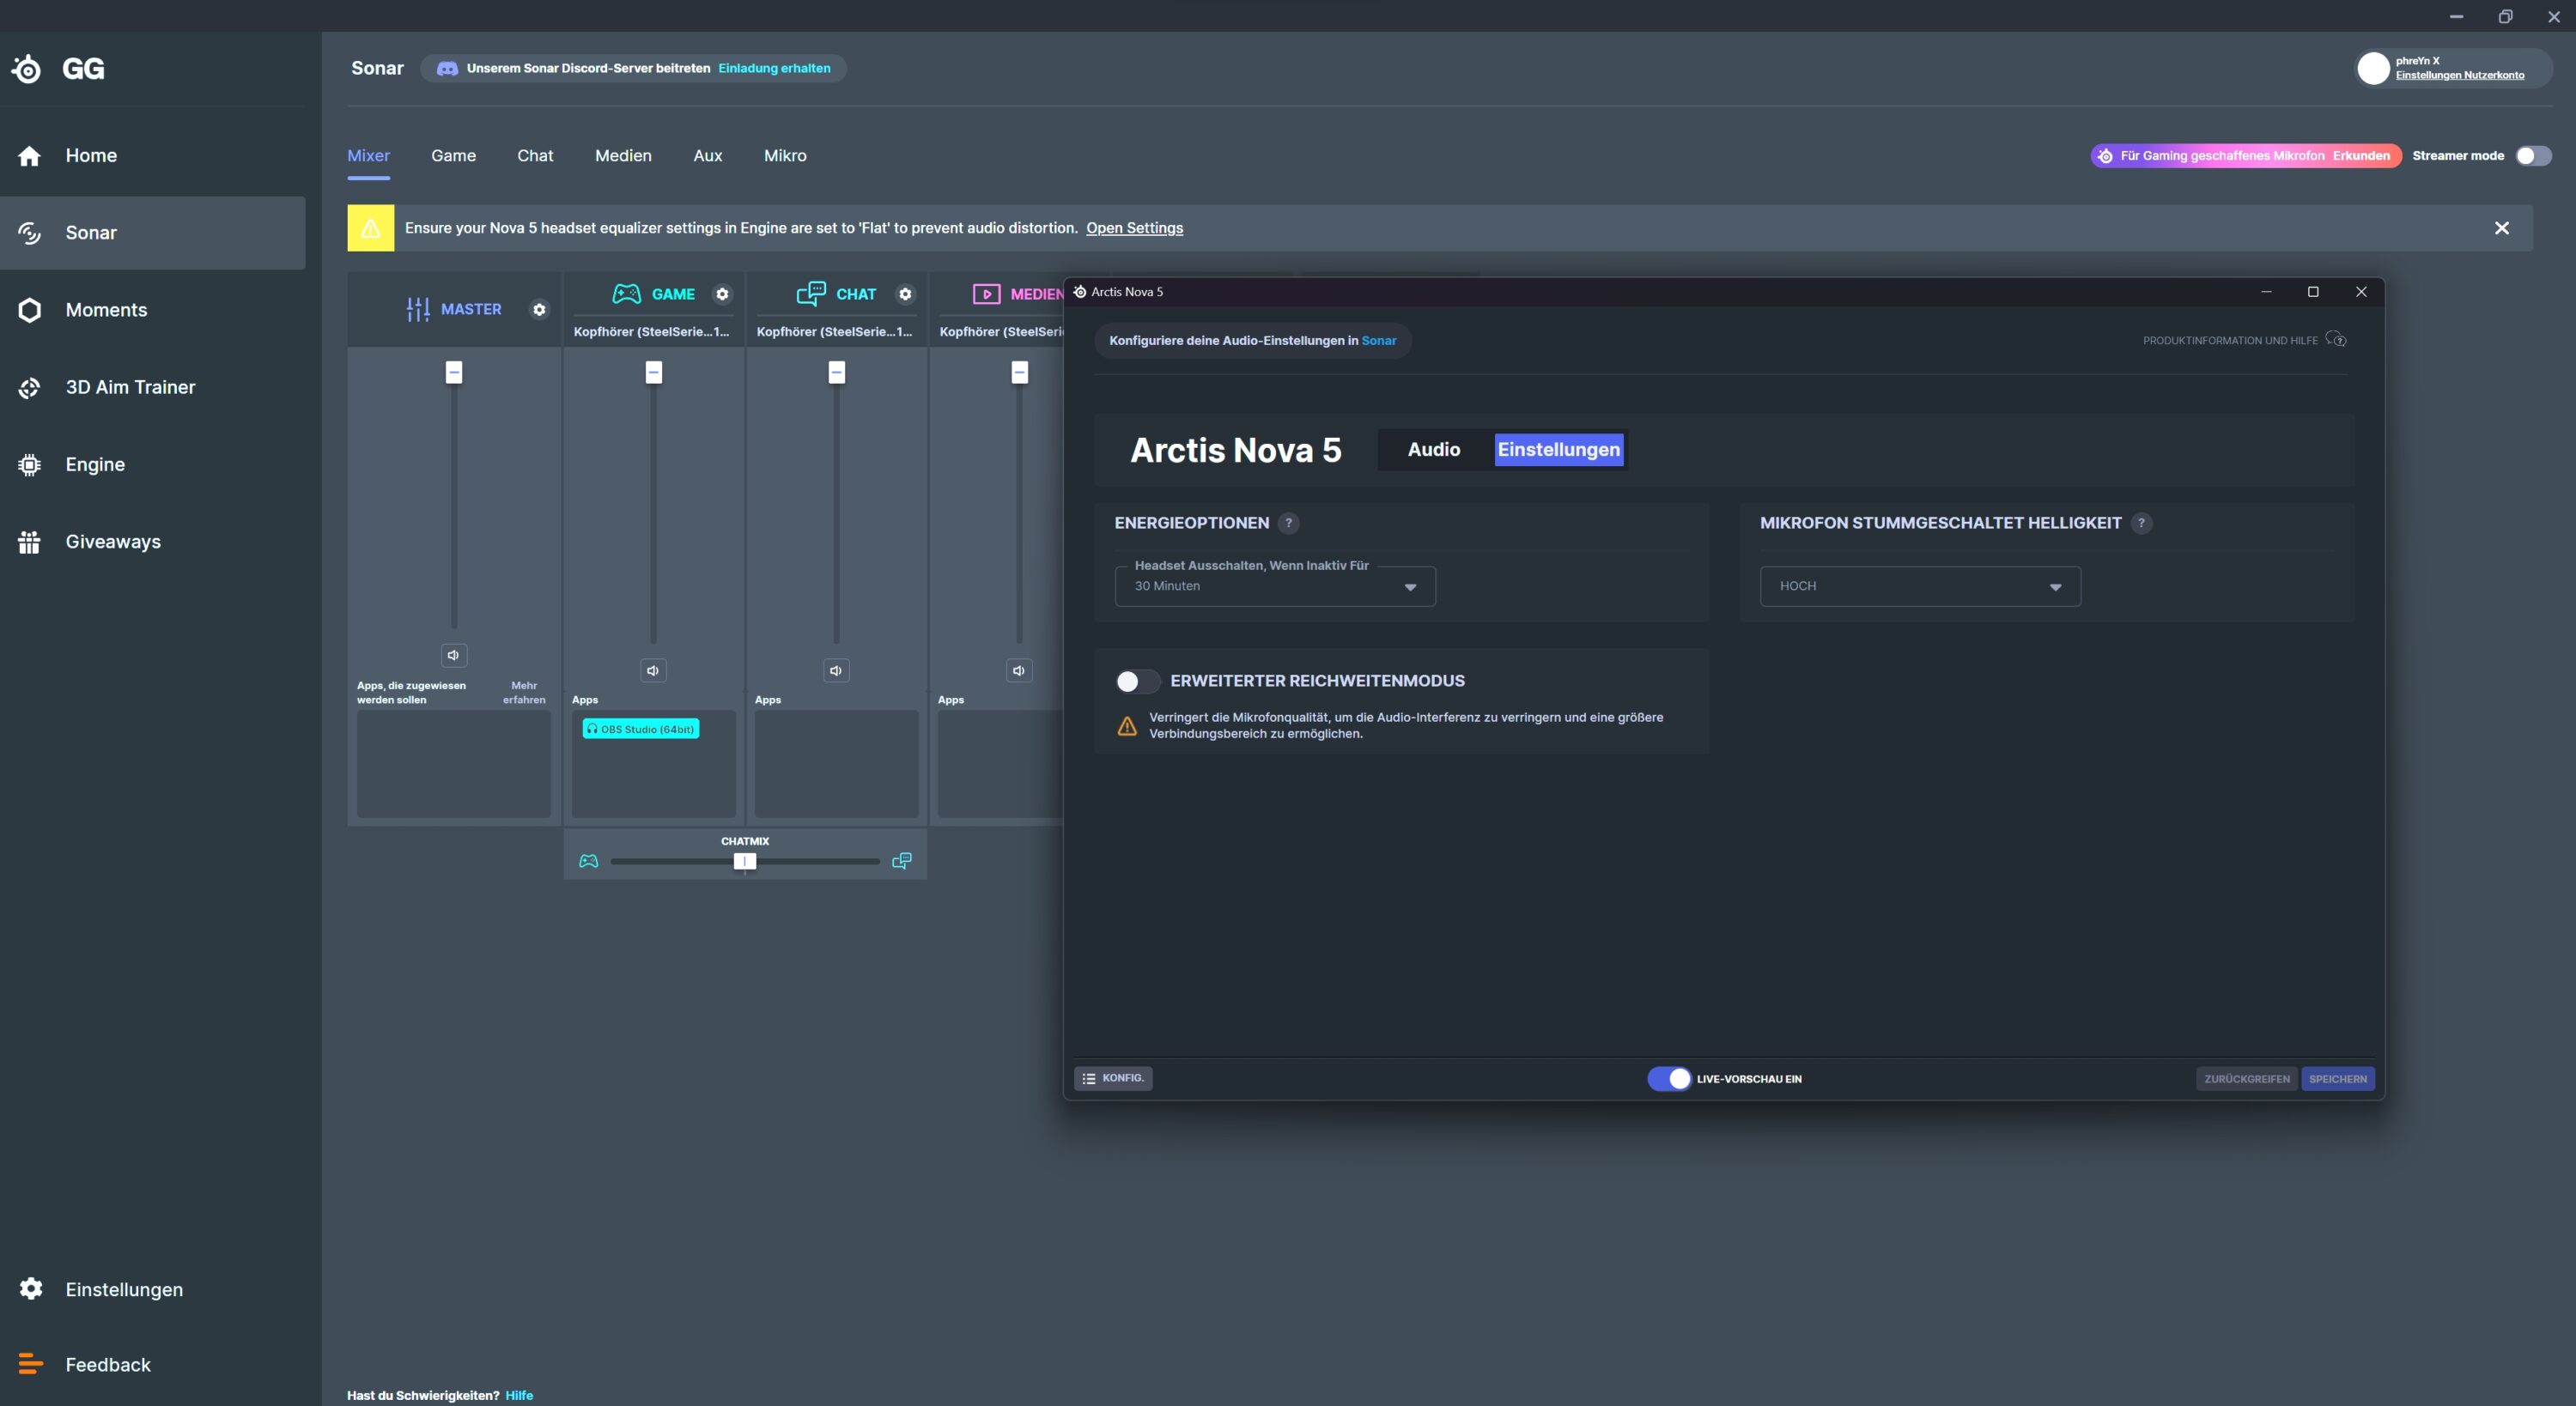Click Open Settings link in warning banner
Image resolution: width=2576 pixels, height=1406 pixels.
pyautogui.click(x=1134, y=228)
